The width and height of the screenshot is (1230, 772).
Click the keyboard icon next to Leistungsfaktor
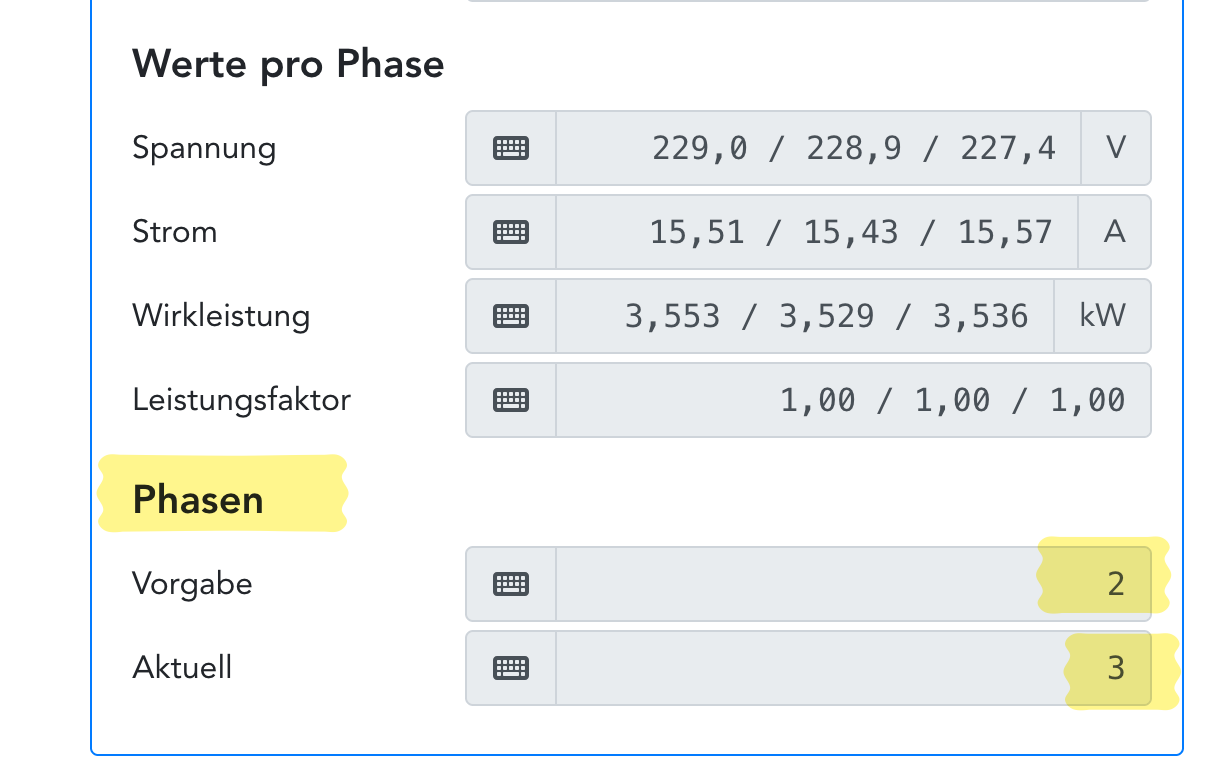(511, 400)
